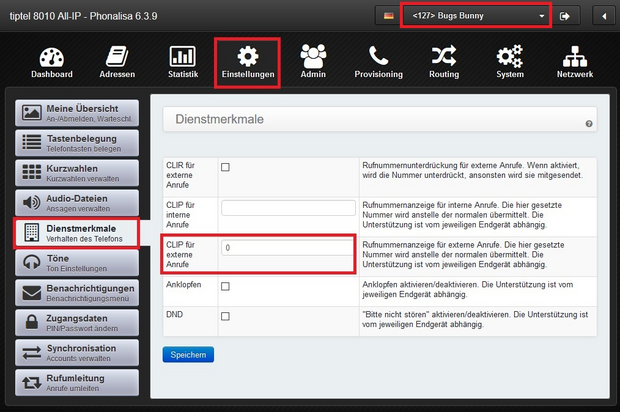Select Tastenbelegung in the sidebar

click(78, 142)
